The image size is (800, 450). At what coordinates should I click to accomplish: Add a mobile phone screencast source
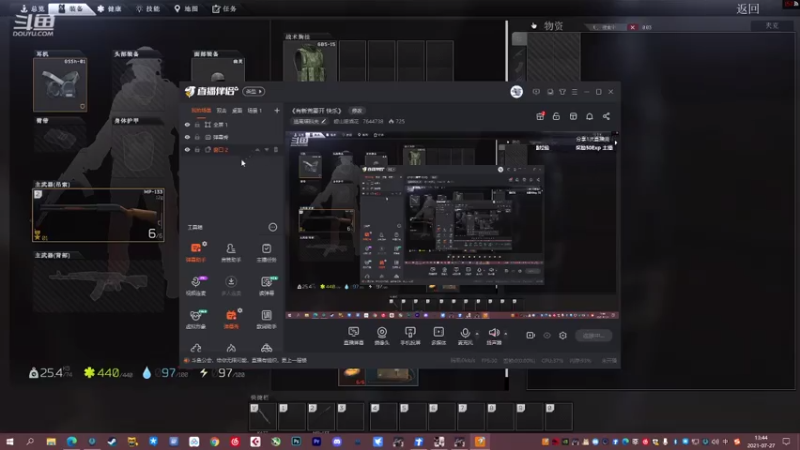pos(410,336)
